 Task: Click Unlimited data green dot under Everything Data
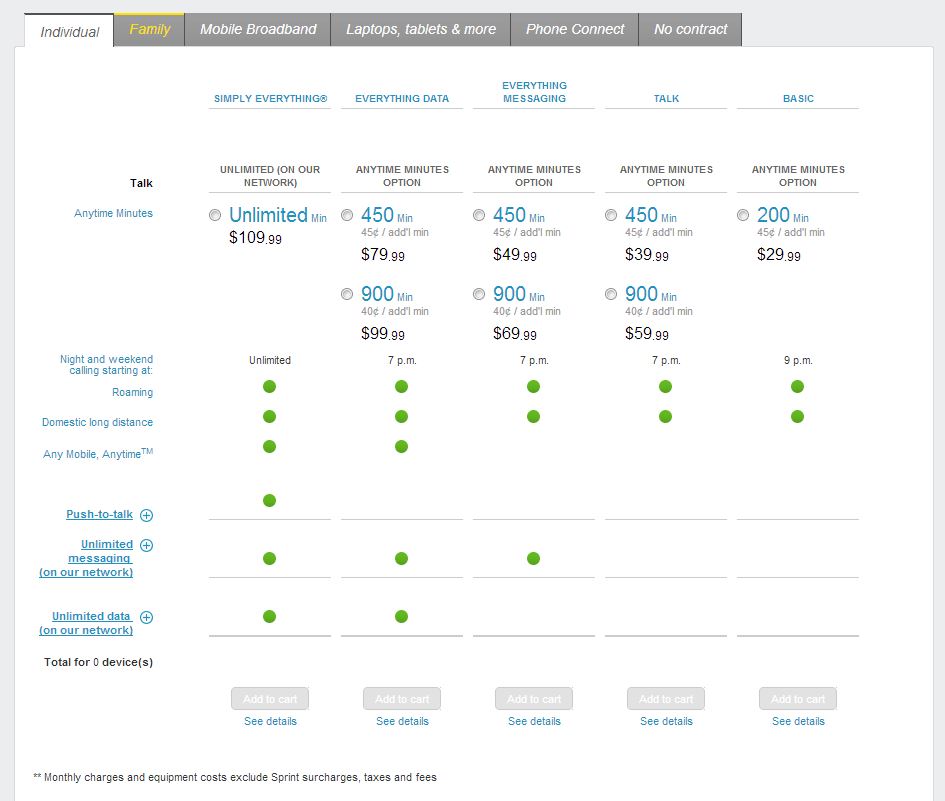point(401,616)
